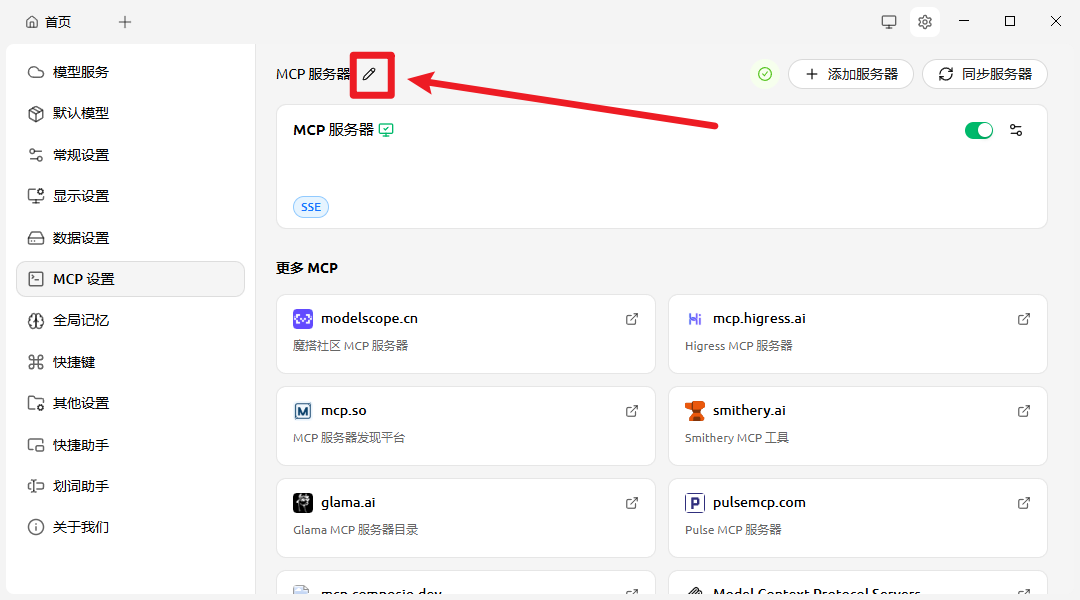Image resolution: width=1080 pixels, height=600 pixels.
Task: Click Pulse MCP 服务器 description text
Action: click(x=733, y=530)
